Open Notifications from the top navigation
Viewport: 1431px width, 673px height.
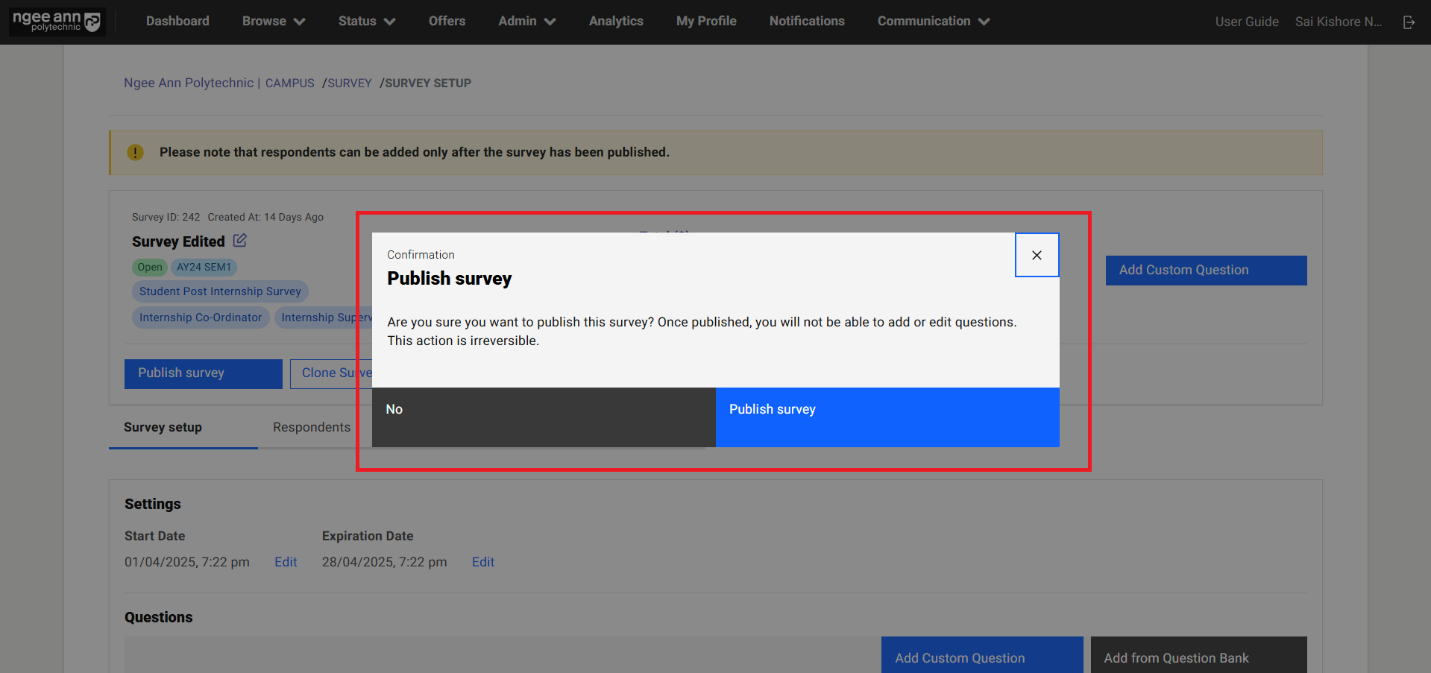coord(806,21)
